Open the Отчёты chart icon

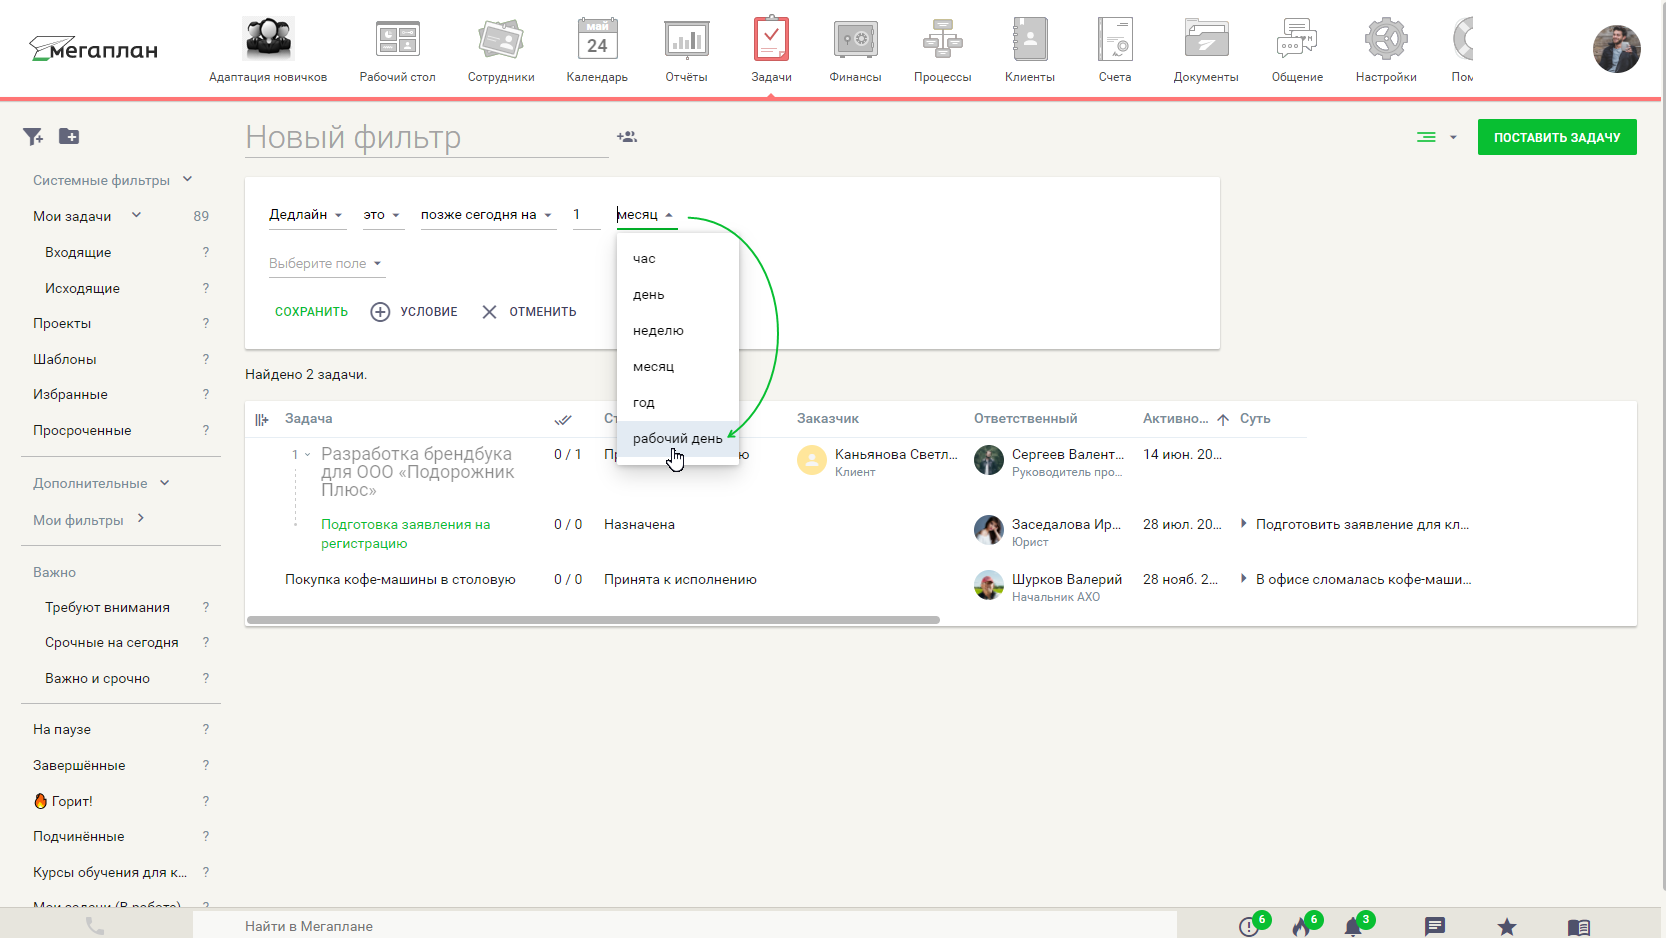[x=686, y=40]
